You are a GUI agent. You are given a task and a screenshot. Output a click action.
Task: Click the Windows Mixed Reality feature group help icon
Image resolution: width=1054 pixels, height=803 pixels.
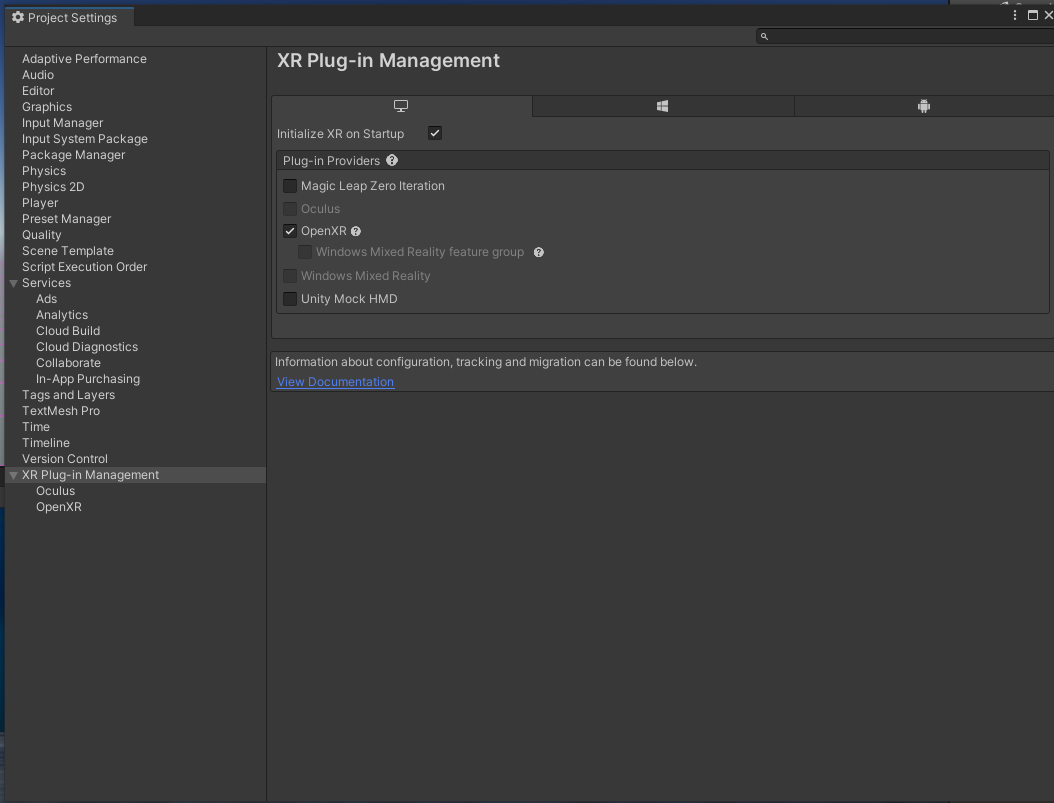point(538,252)
